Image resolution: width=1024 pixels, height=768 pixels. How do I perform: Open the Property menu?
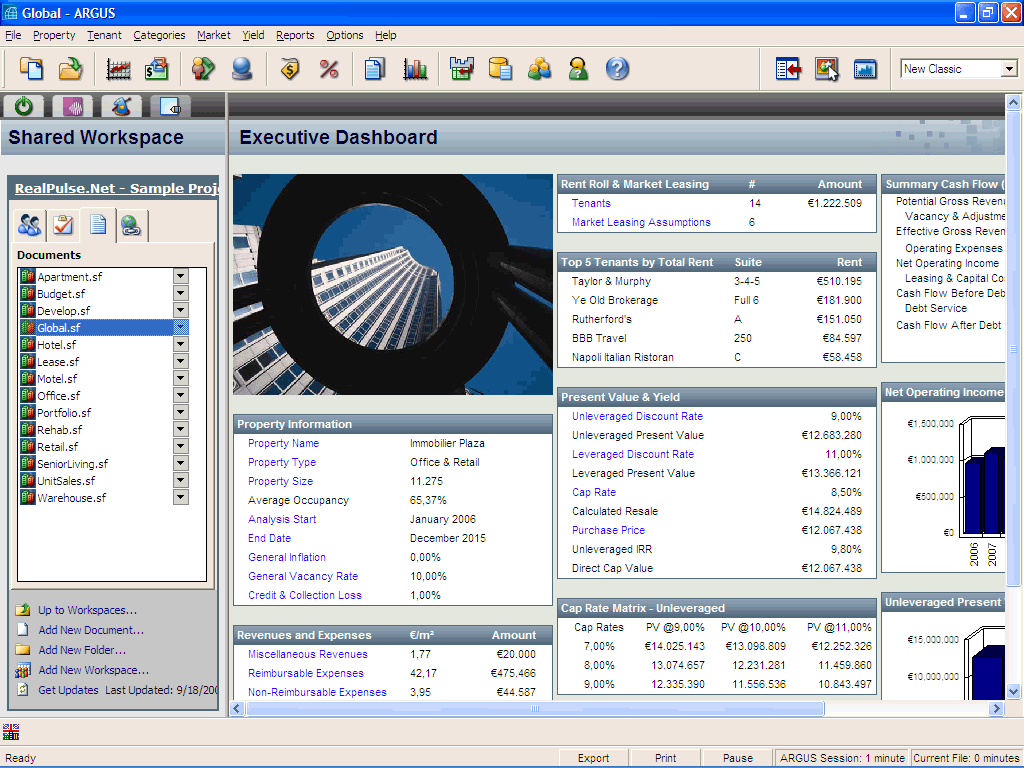tap(54, 35)
